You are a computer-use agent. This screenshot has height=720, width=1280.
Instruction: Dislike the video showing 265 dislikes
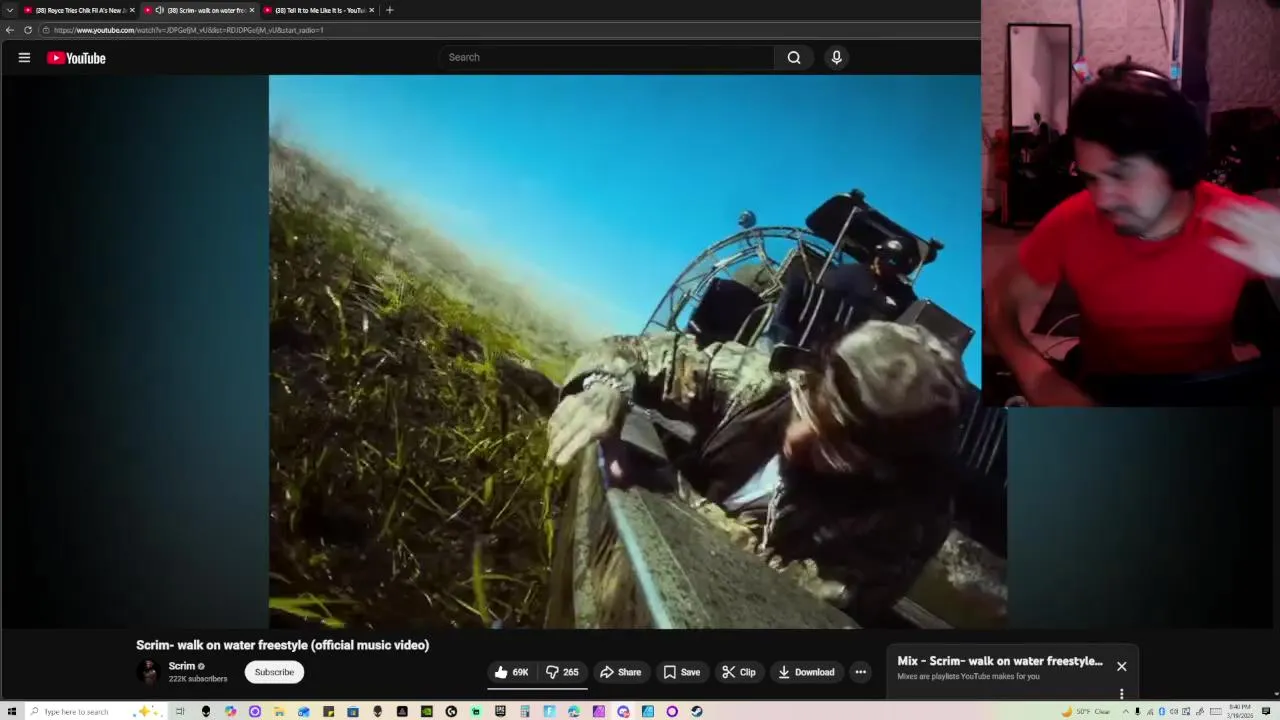click(x=562, y=672)
